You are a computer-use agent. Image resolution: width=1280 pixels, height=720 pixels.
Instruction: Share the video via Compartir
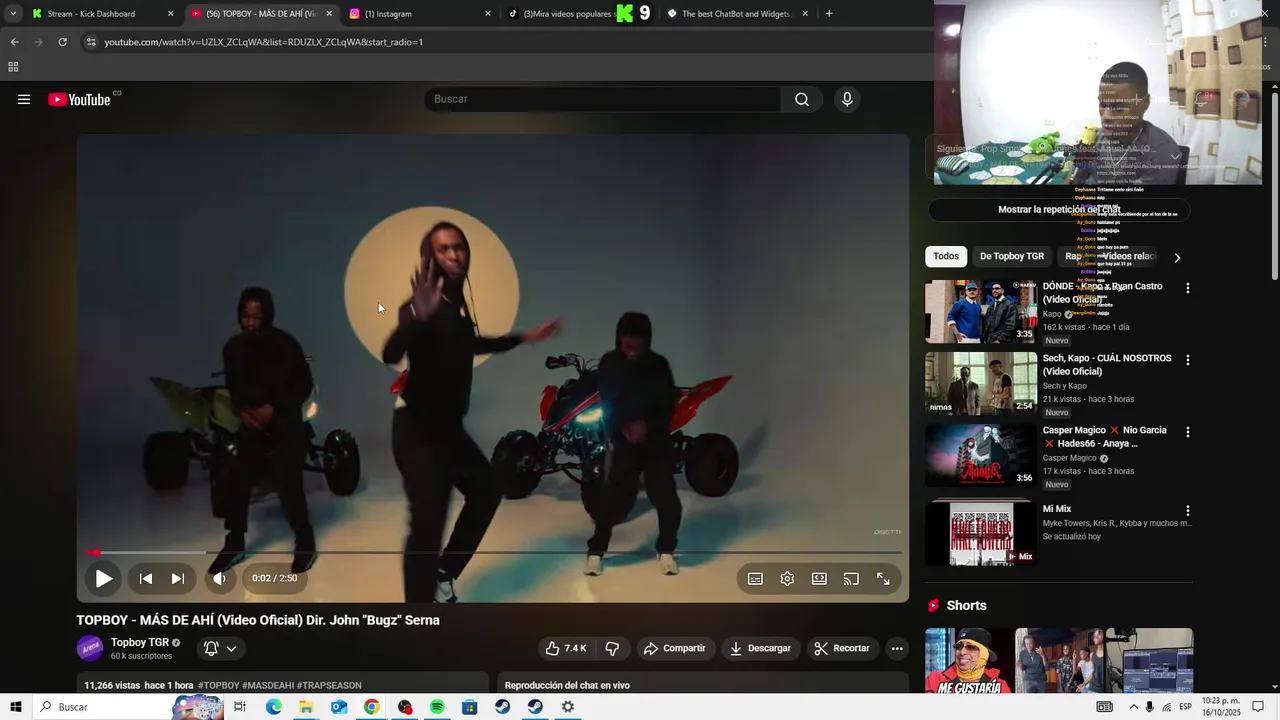[675, 648]
